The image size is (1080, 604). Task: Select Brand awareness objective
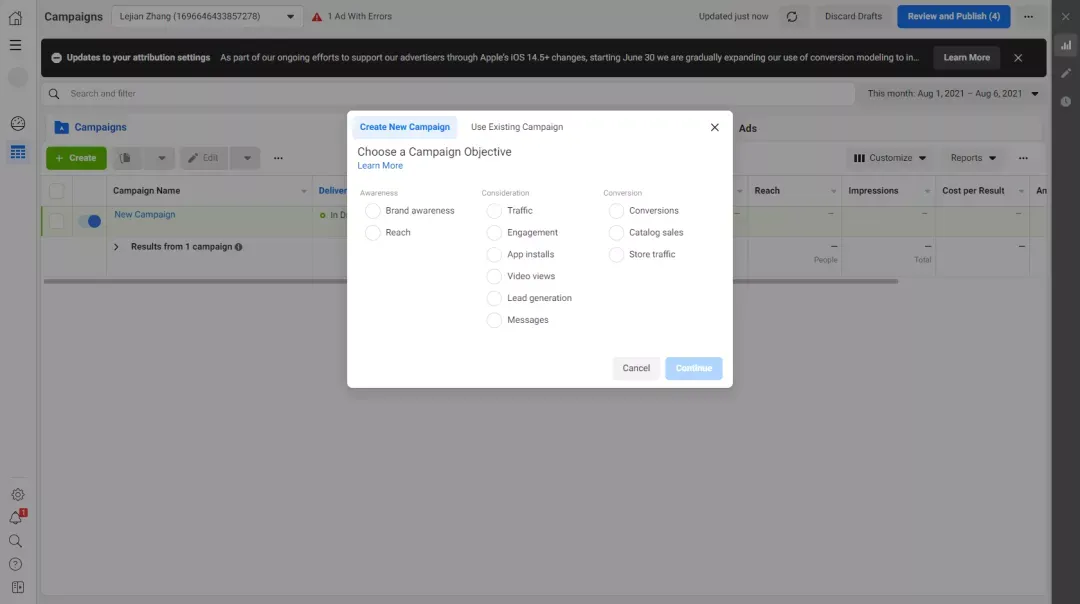tap(373, 211)
